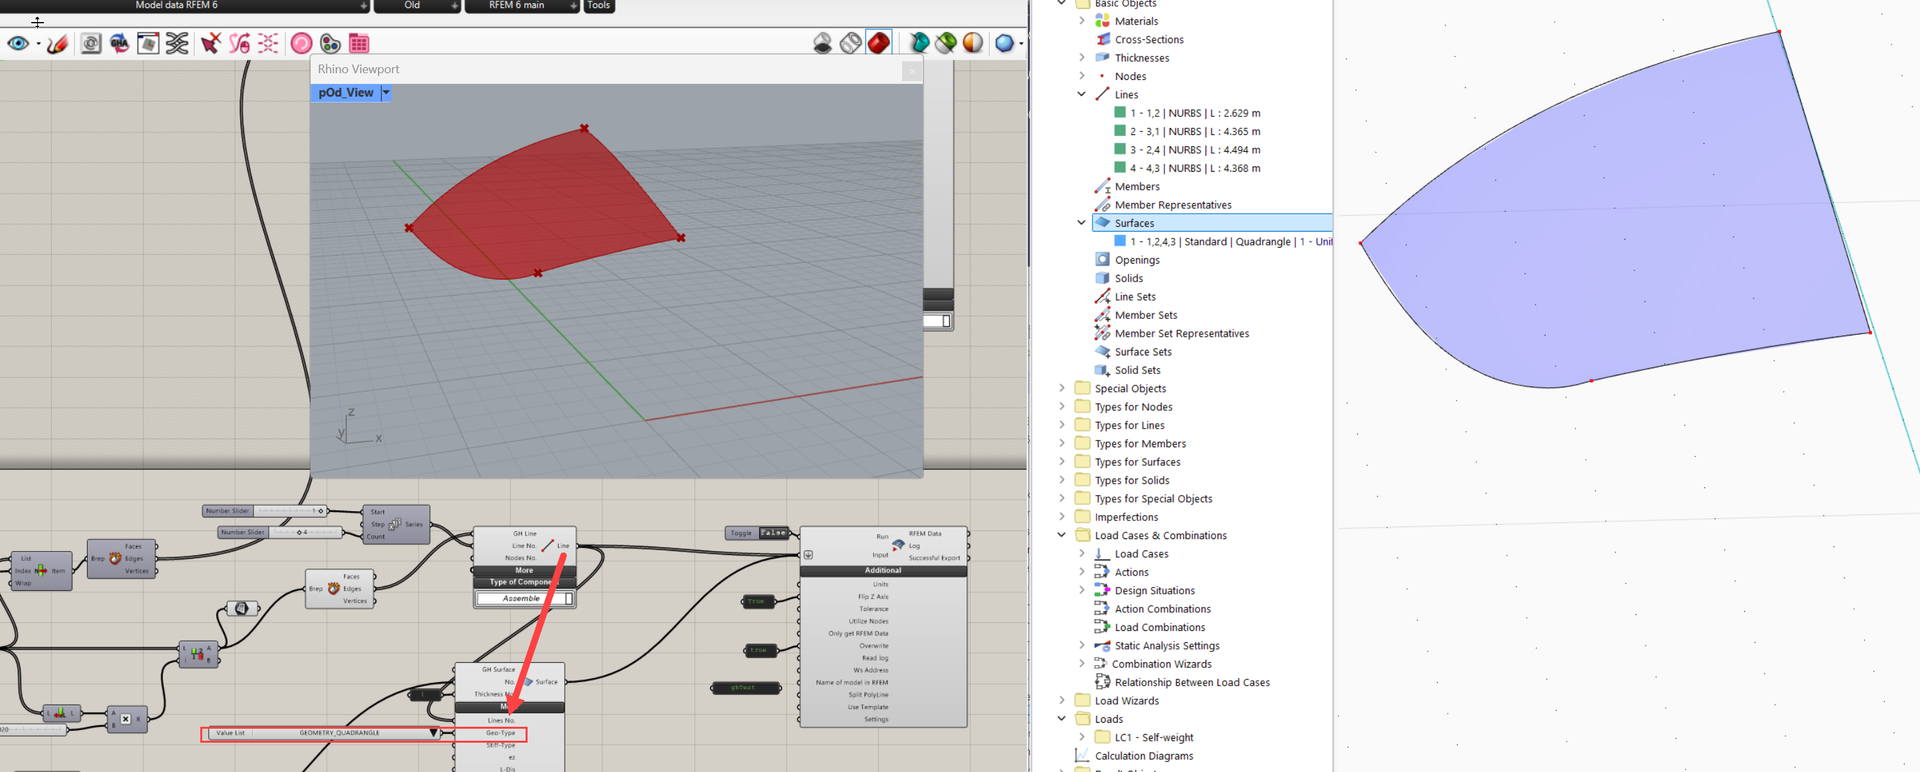Click the top Number Slider track
The height and width of the screenshot is (772, 1920).
point(285,511)
